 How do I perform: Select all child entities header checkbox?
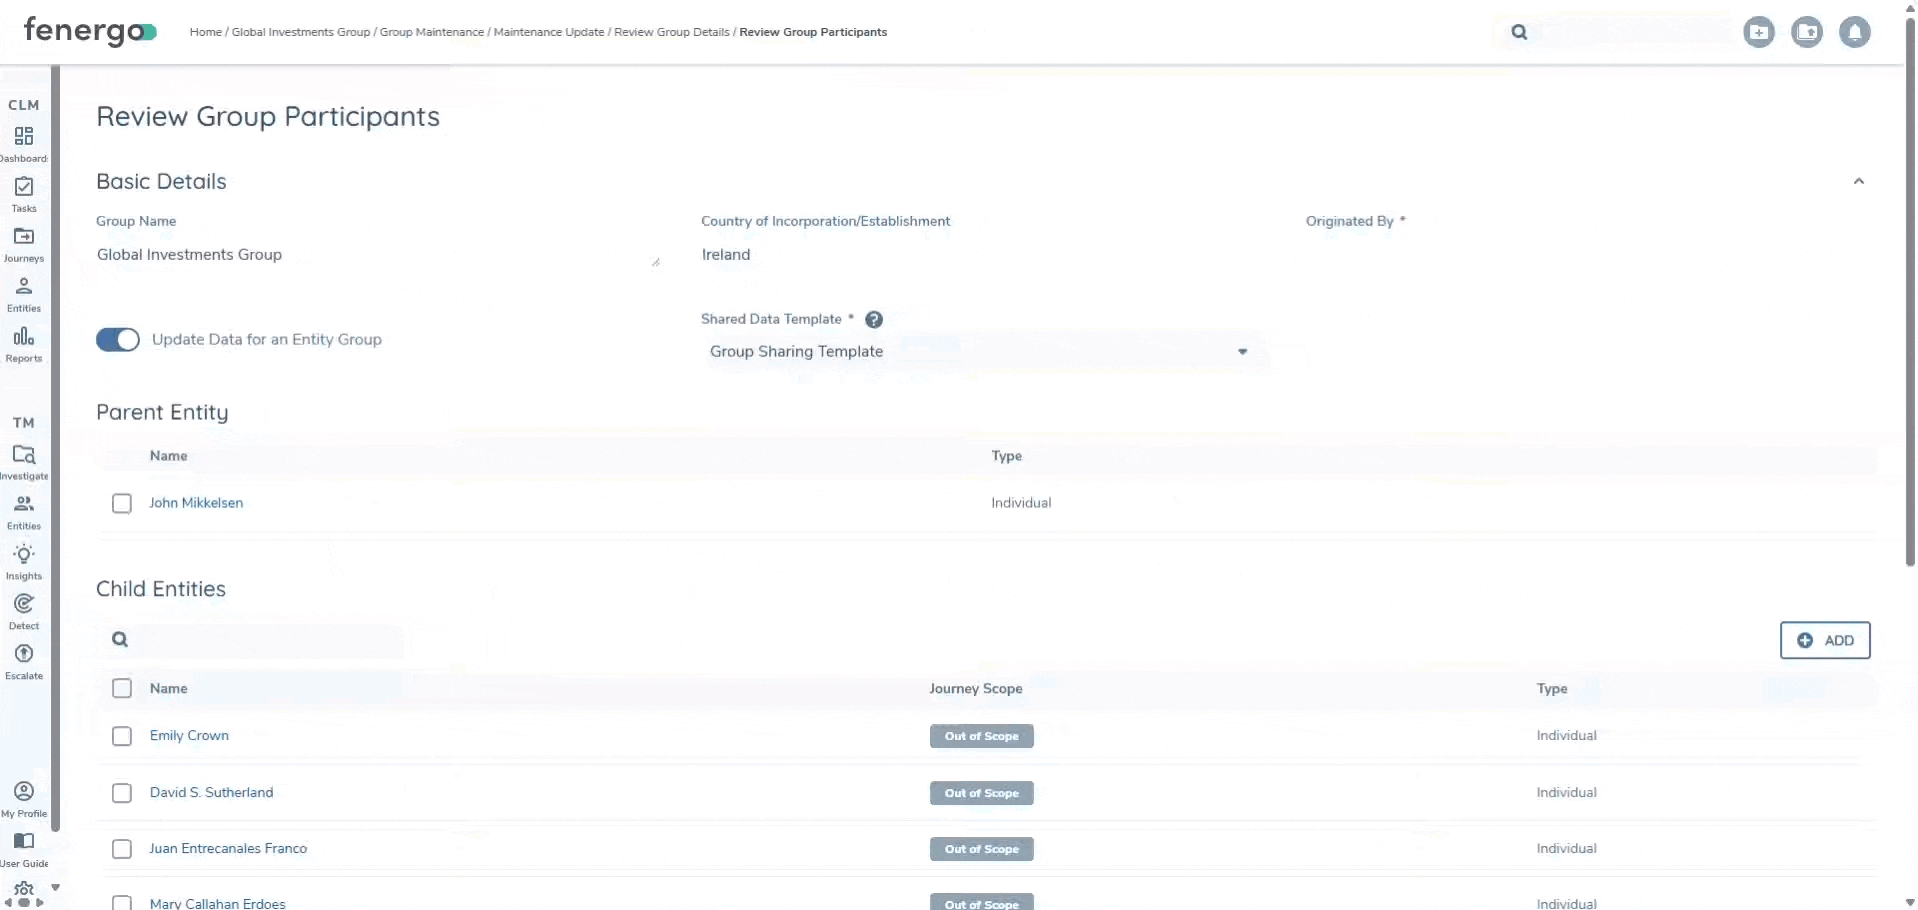click(122, 689)
